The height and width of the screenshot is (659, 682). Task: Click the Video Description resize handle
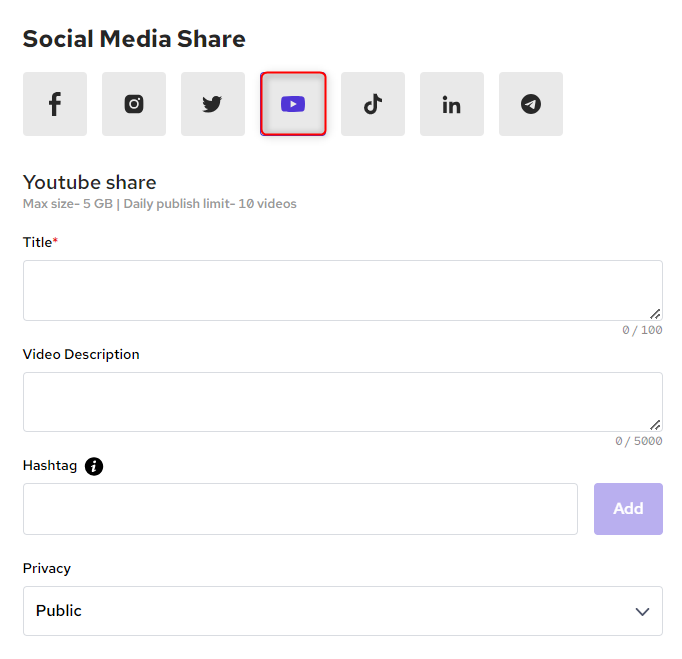655,425
